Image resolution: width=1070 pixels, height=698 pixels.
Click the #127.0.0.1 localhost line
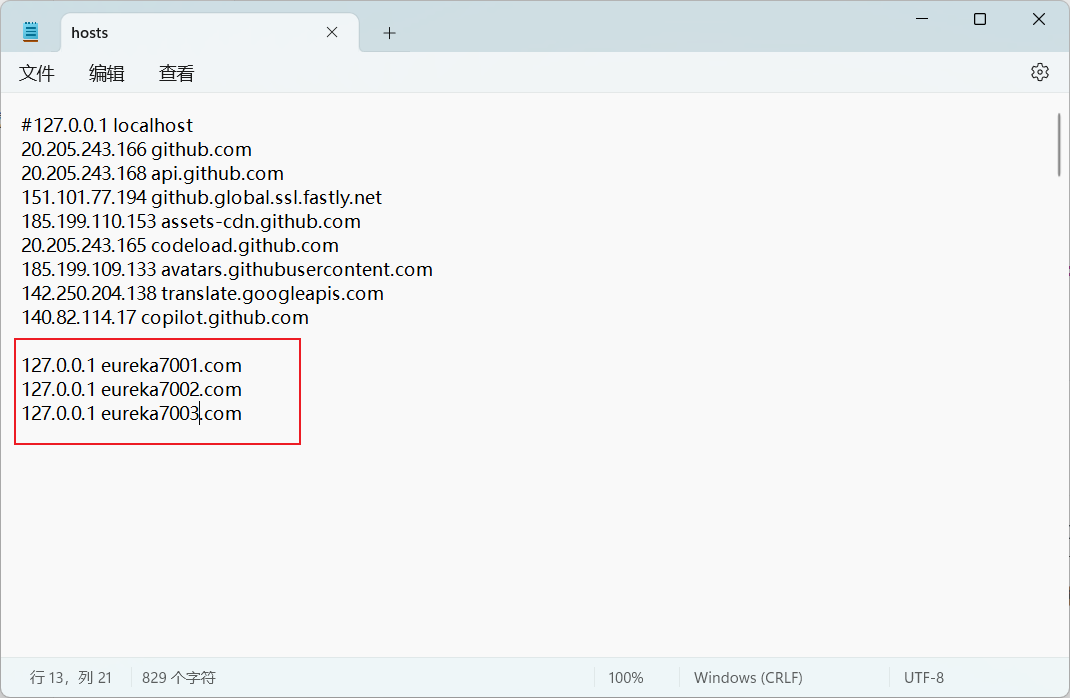coord(107,126)
